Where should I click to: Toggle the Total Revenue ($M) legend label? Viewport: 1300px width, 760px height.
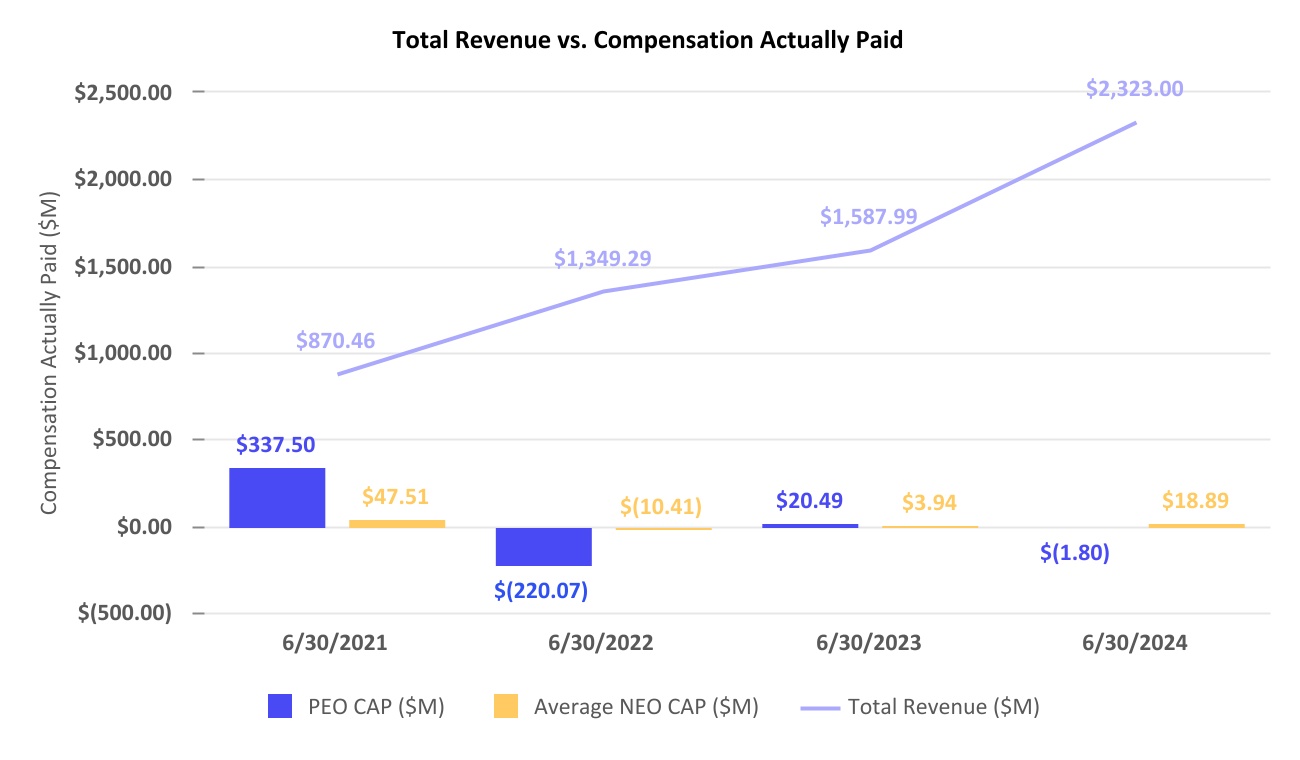(943, 707)
